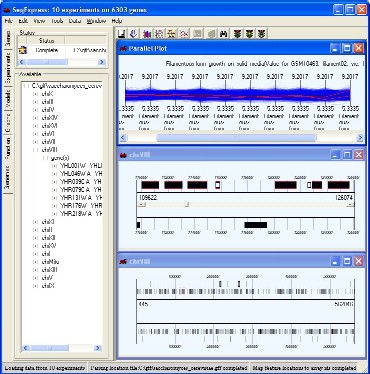The image size is (370, 374).
Task: Open the Tools menu
Action: [x=57, y=21]
